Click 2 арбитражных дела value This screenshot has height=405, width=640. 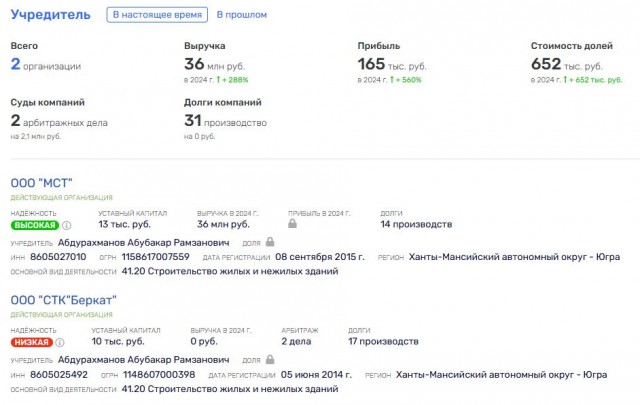pos(59,121)
